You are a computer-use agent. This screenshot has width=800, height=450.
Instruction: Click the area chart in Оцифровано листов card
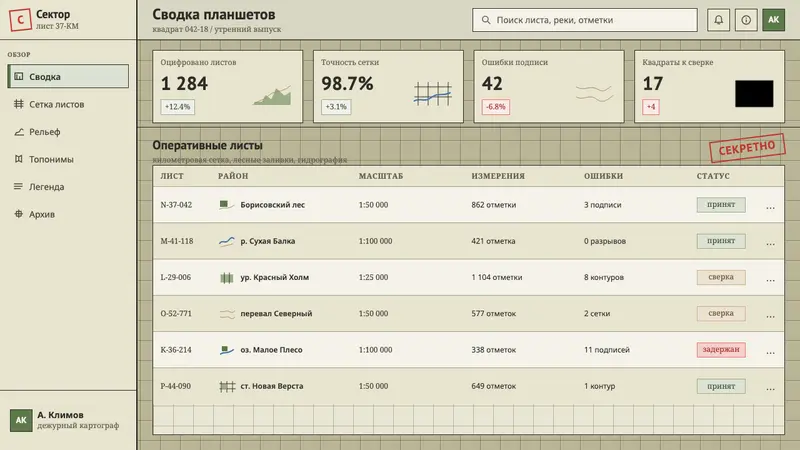coord(272,94)
